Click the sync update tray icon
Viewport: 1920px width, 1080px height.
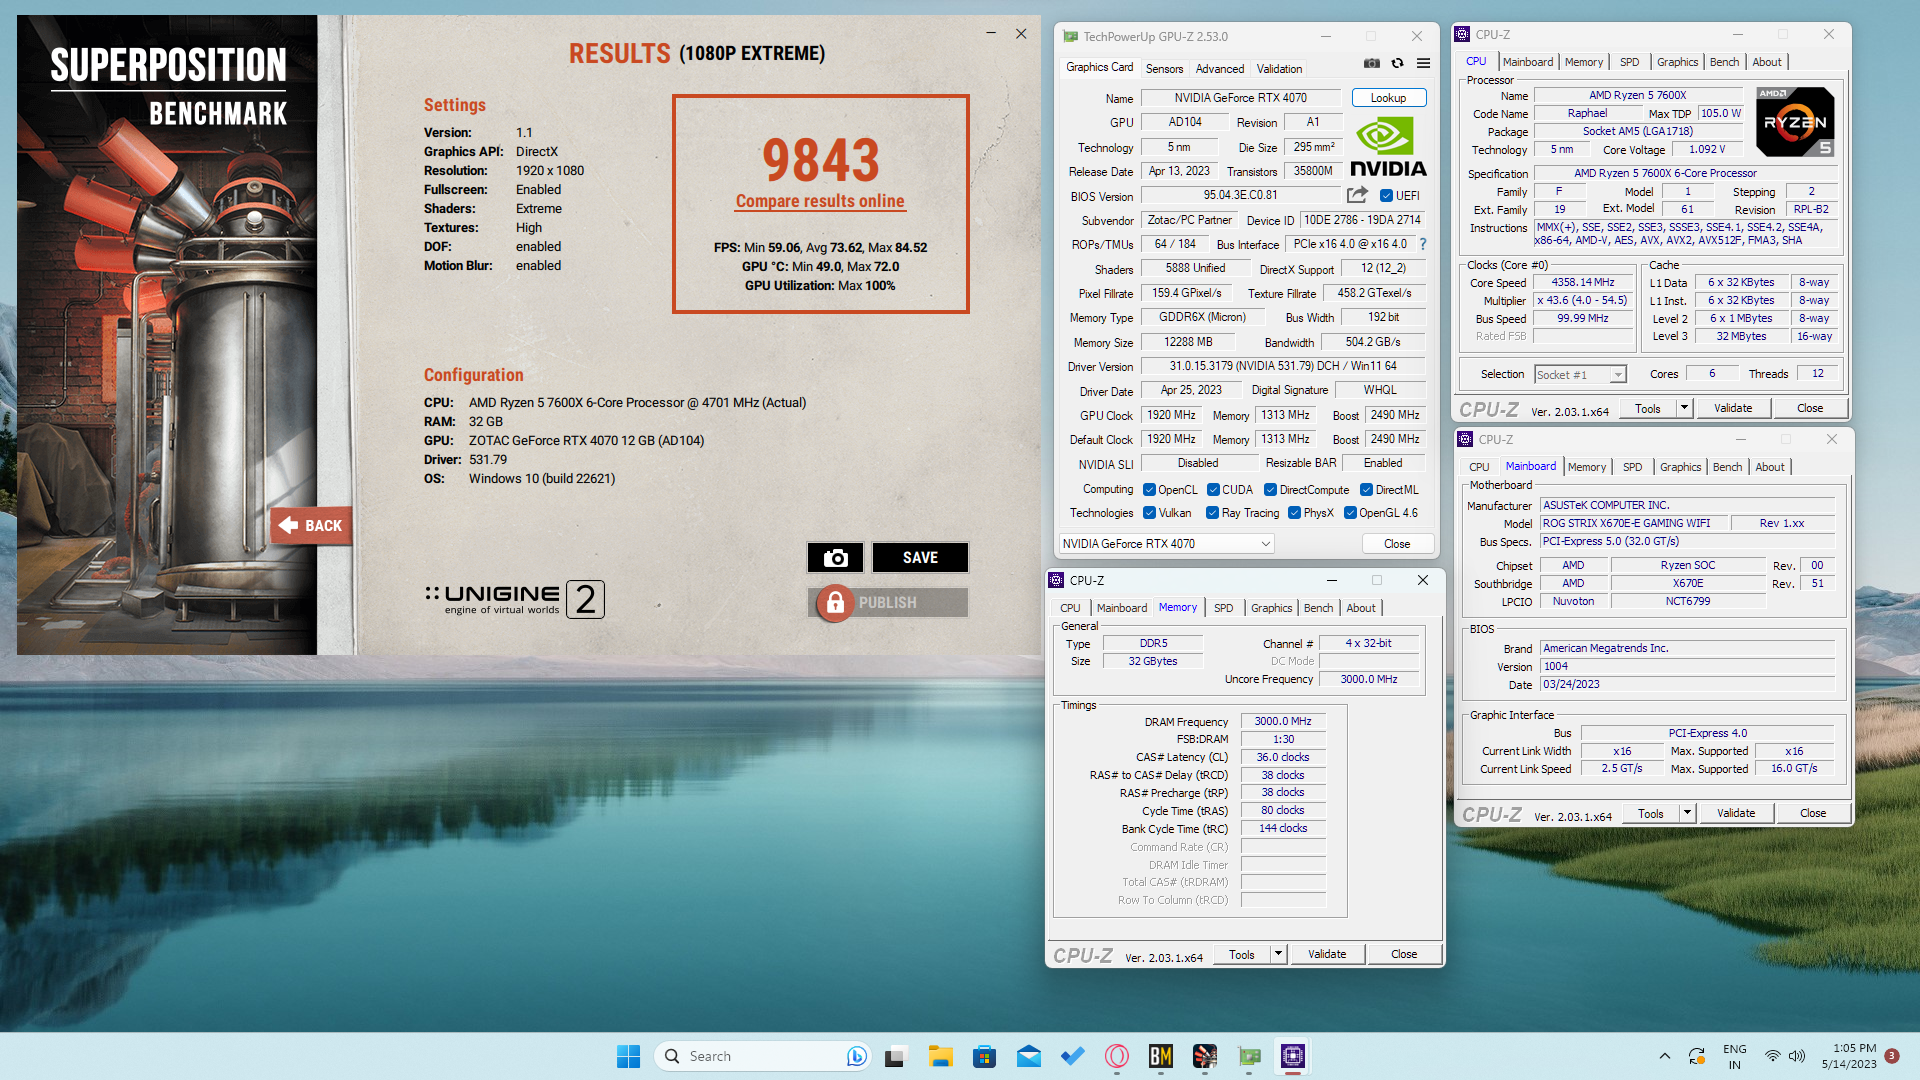[x=1697, y=1056]
